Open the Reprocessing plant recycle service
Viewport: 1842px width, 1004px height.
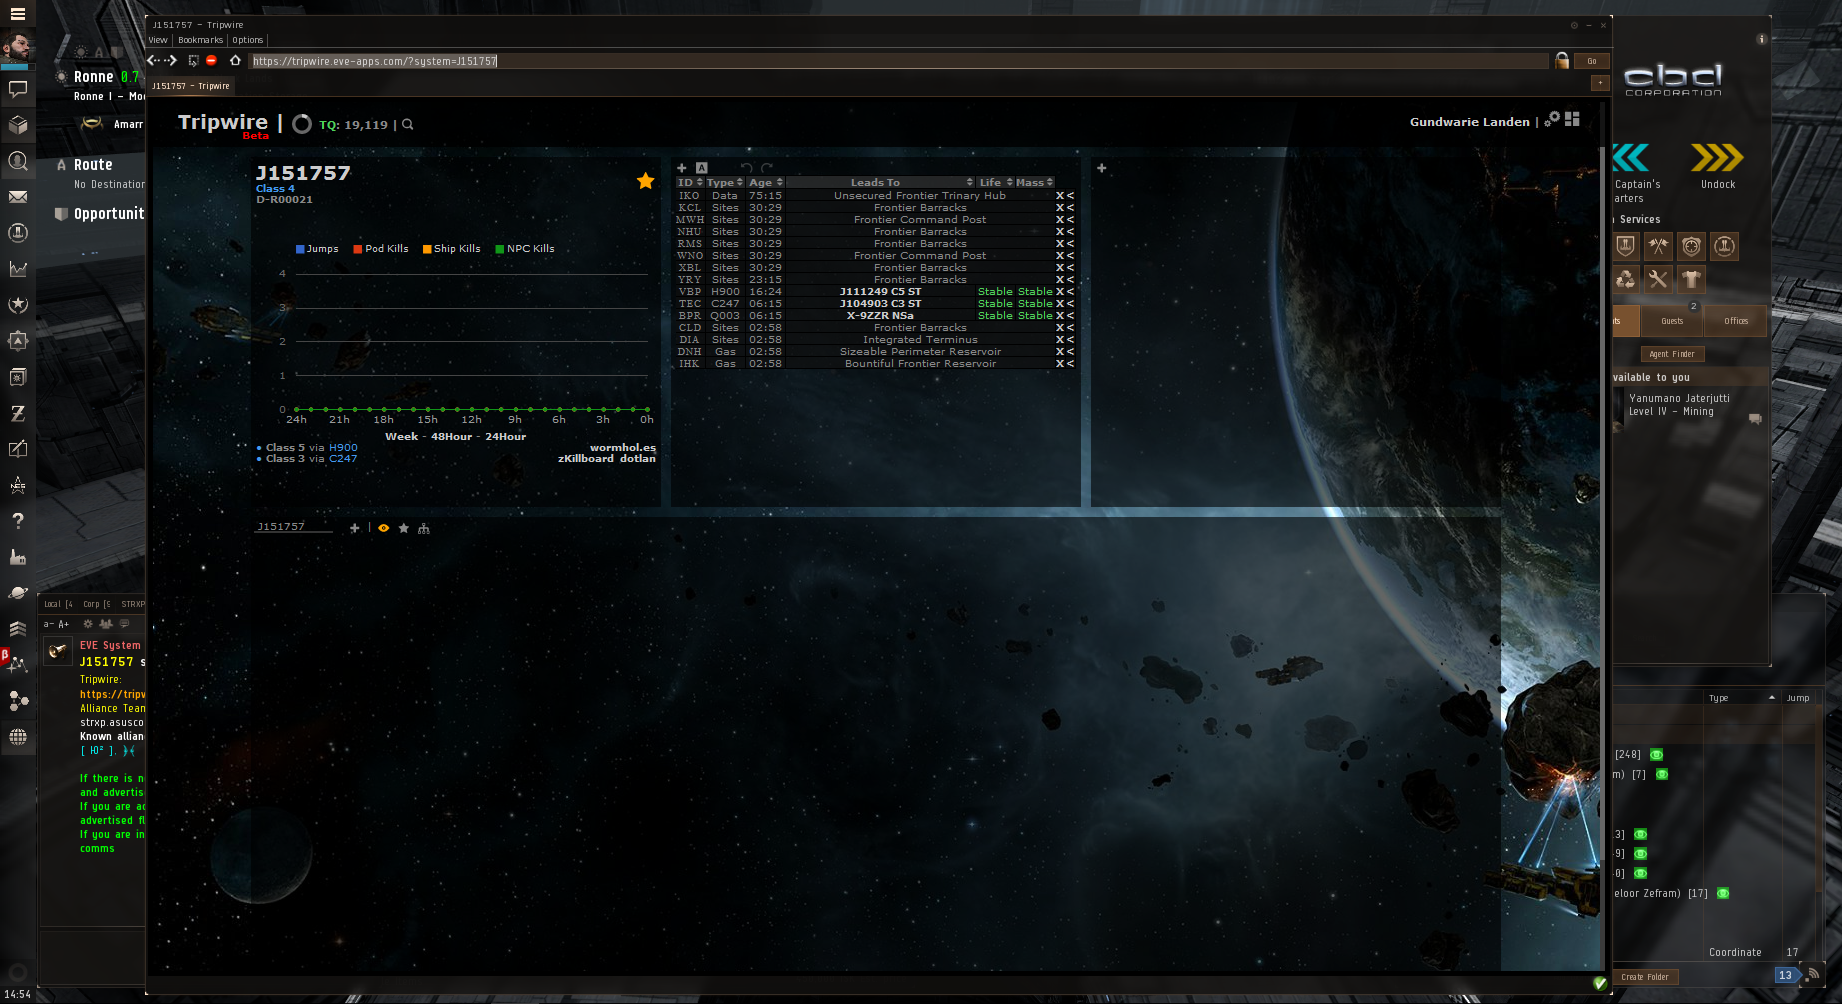1626,279
